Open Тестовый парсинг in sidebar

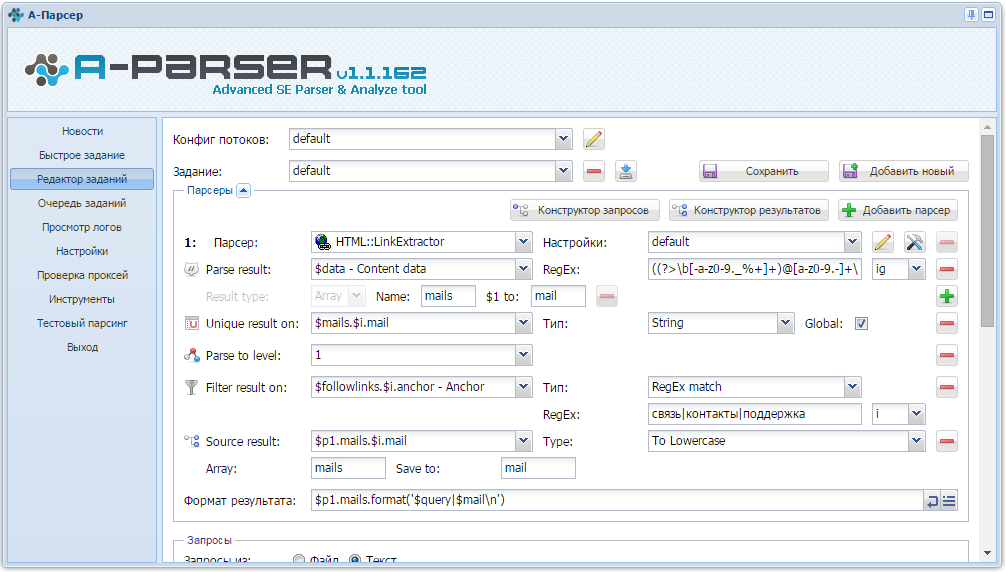click(82, 323)
